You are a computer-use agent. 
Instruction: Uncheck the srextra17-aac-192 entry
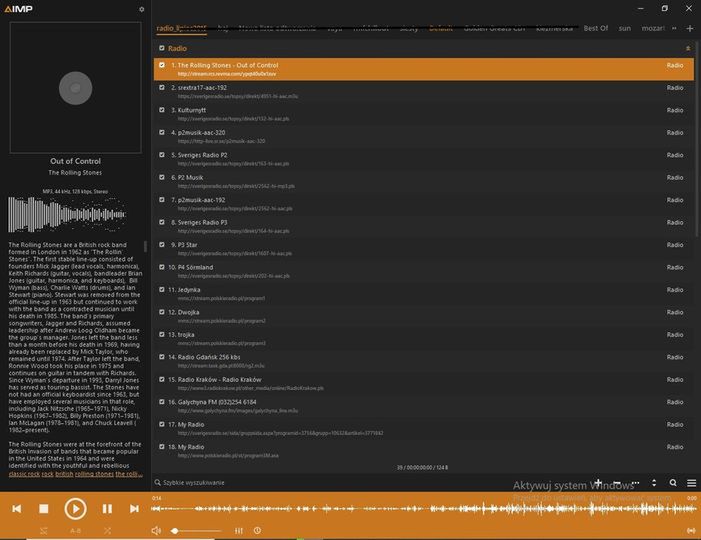(x=162, y=87)
